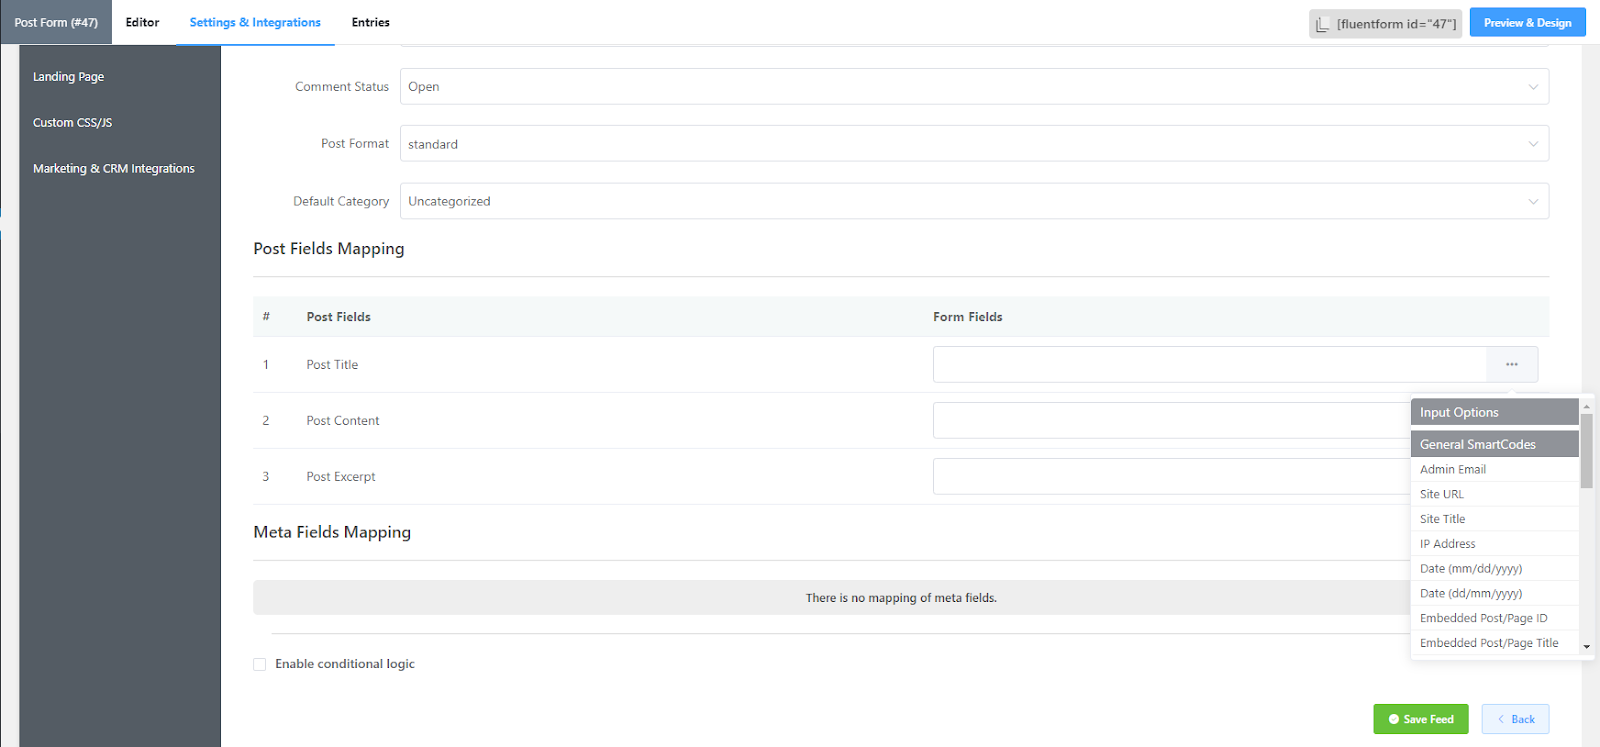The height and width of the screenshot is (747, 1600).
Task: Click the Post Title form field input
Action: point(1210,364)
